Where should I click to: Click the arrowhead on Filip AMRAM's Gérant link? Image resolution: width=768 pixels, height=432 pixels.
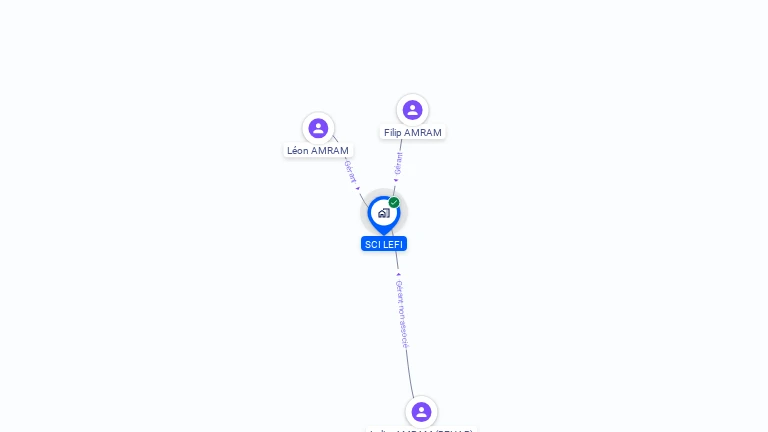click(x=396, y=180)
